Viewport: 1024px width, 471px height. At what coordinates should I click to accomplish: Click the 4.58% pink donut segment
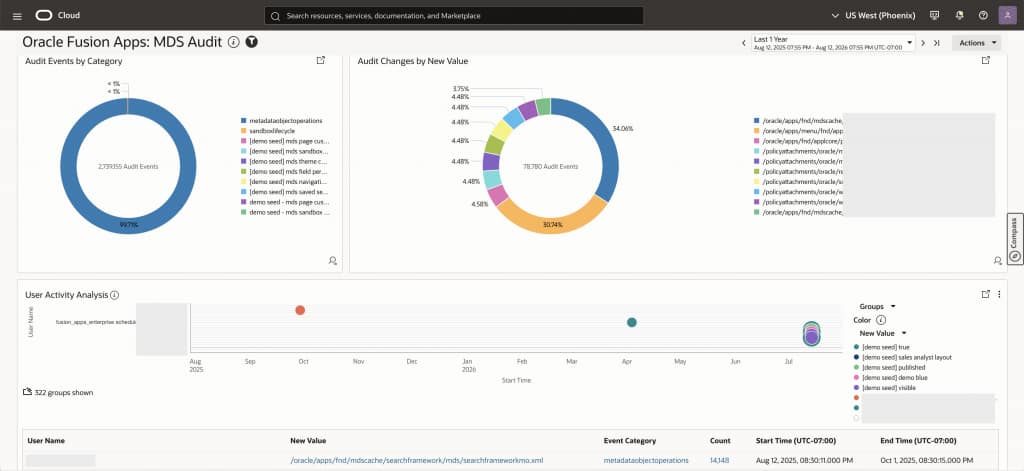(x=498, y=195)
